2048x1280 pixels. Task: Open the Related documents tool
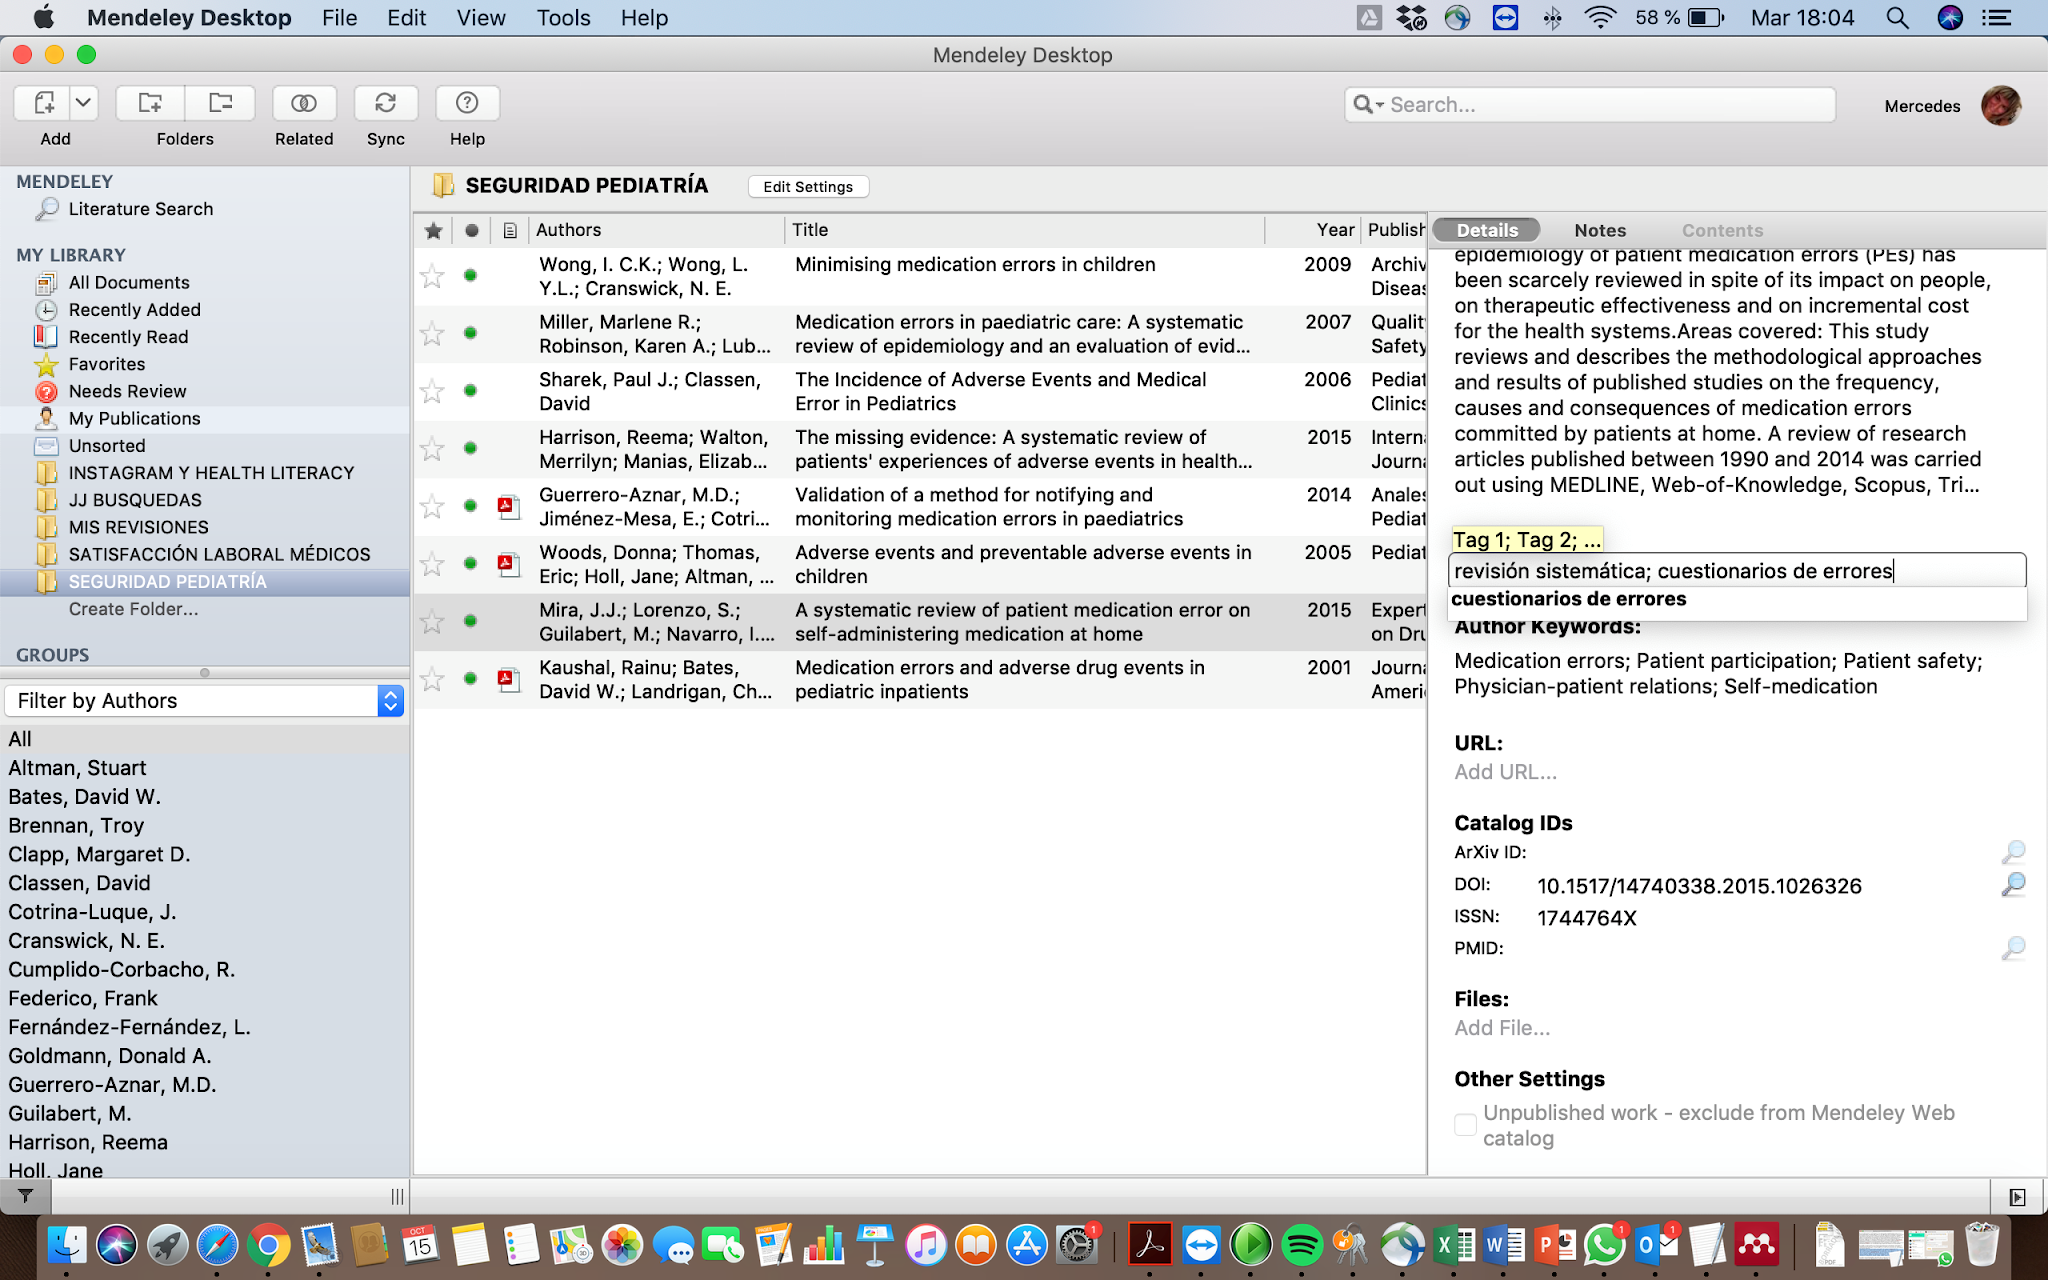coord(303,103)
